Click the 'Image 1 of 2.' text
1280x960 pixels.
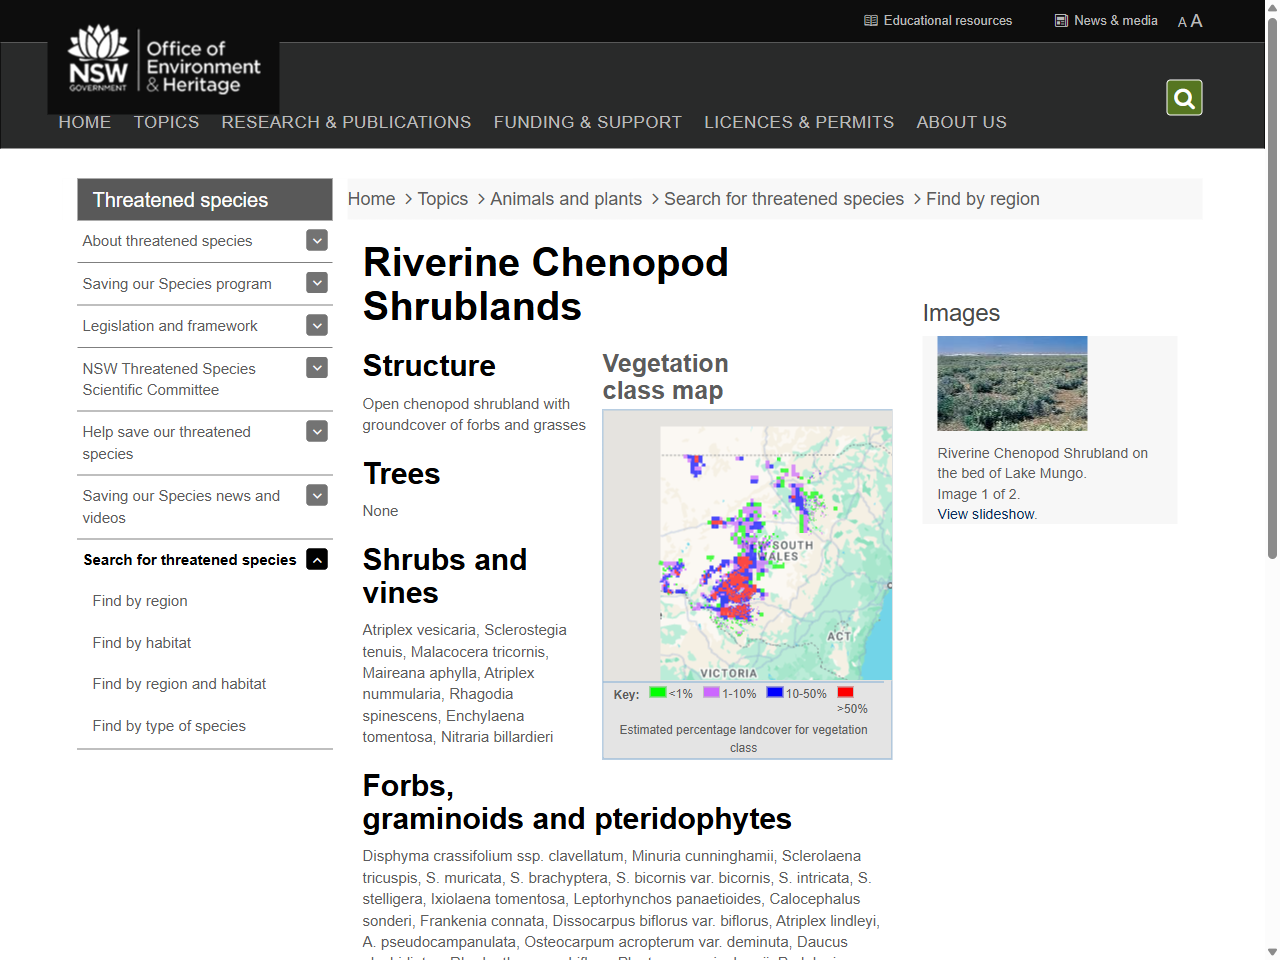point(978,494)
